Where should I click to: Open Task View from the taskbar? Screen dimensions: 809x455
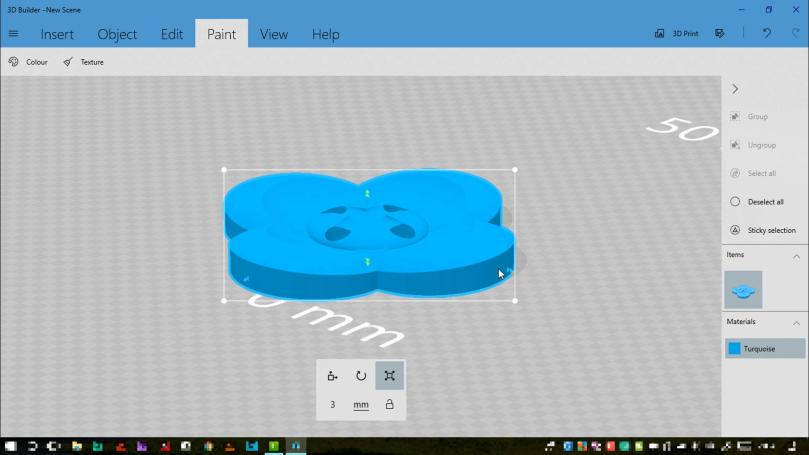[54, 446]
